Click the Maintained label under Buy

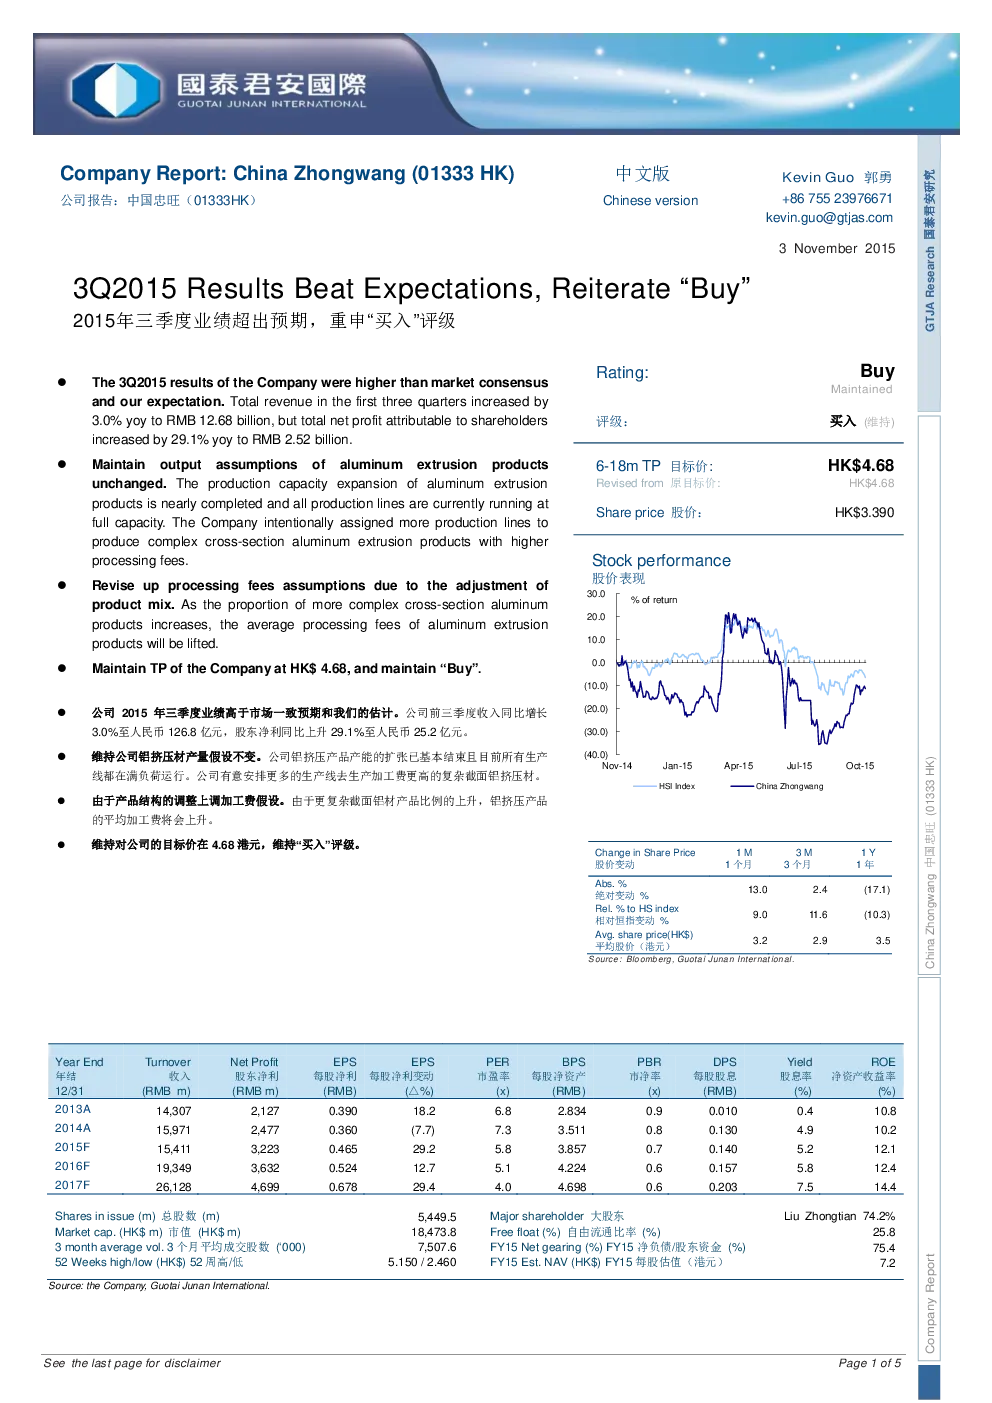point(861,389)
